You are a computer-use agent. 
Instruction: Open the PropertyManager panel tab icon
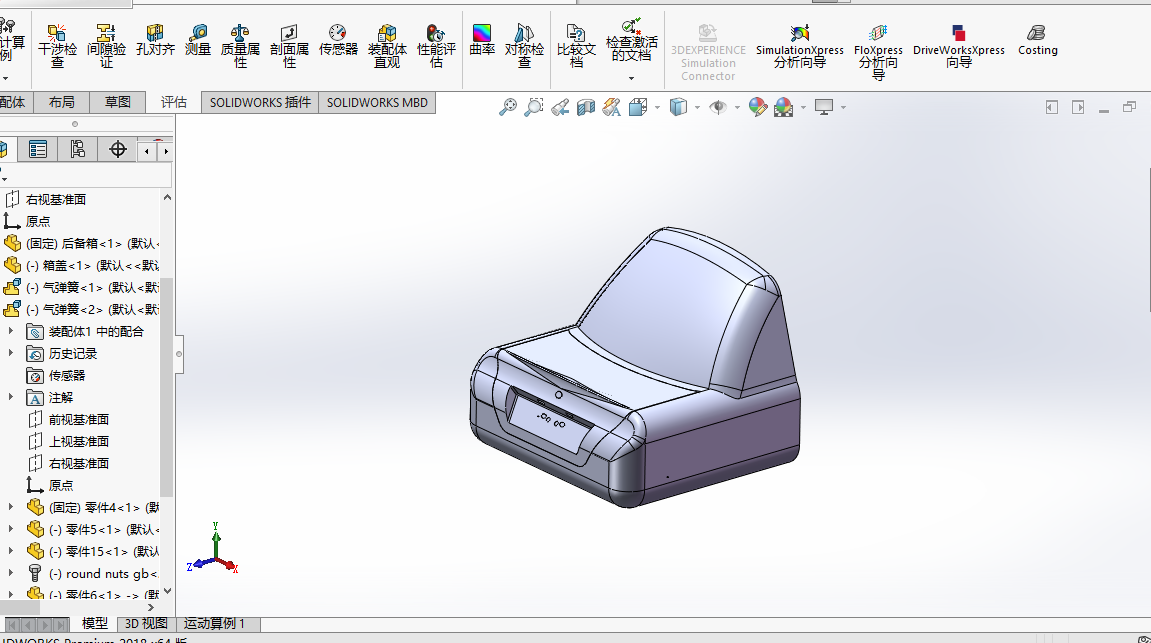[x=38, y=150]
